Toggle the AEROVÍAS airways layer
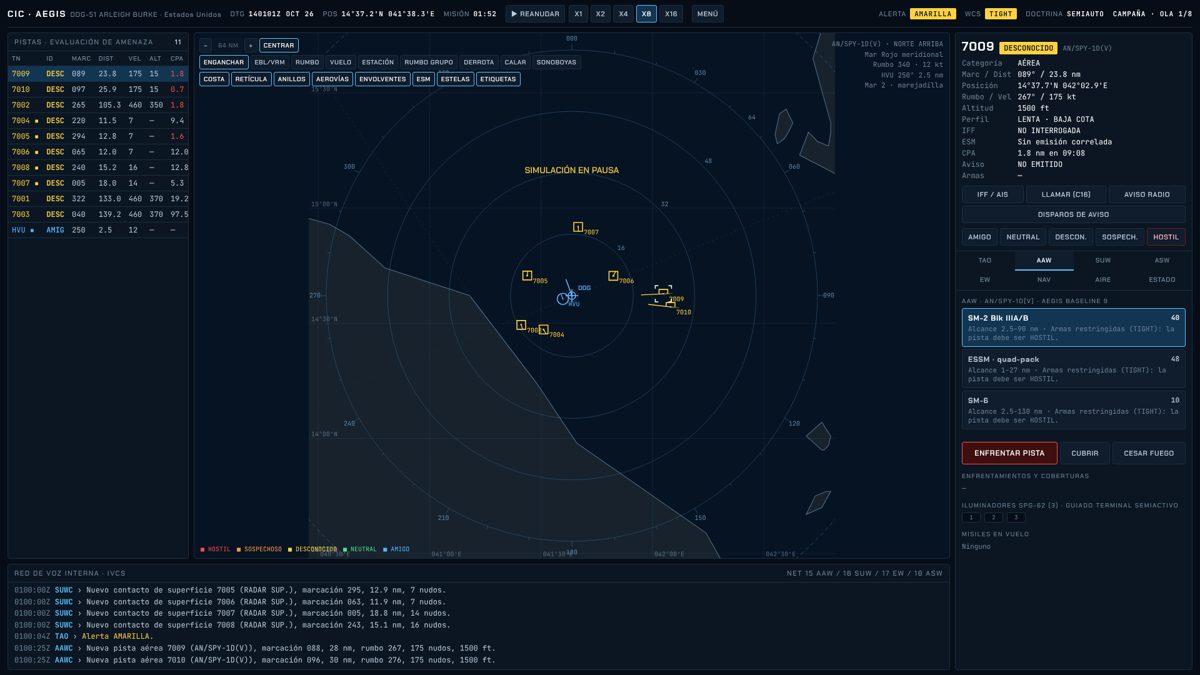 [332, 79]
